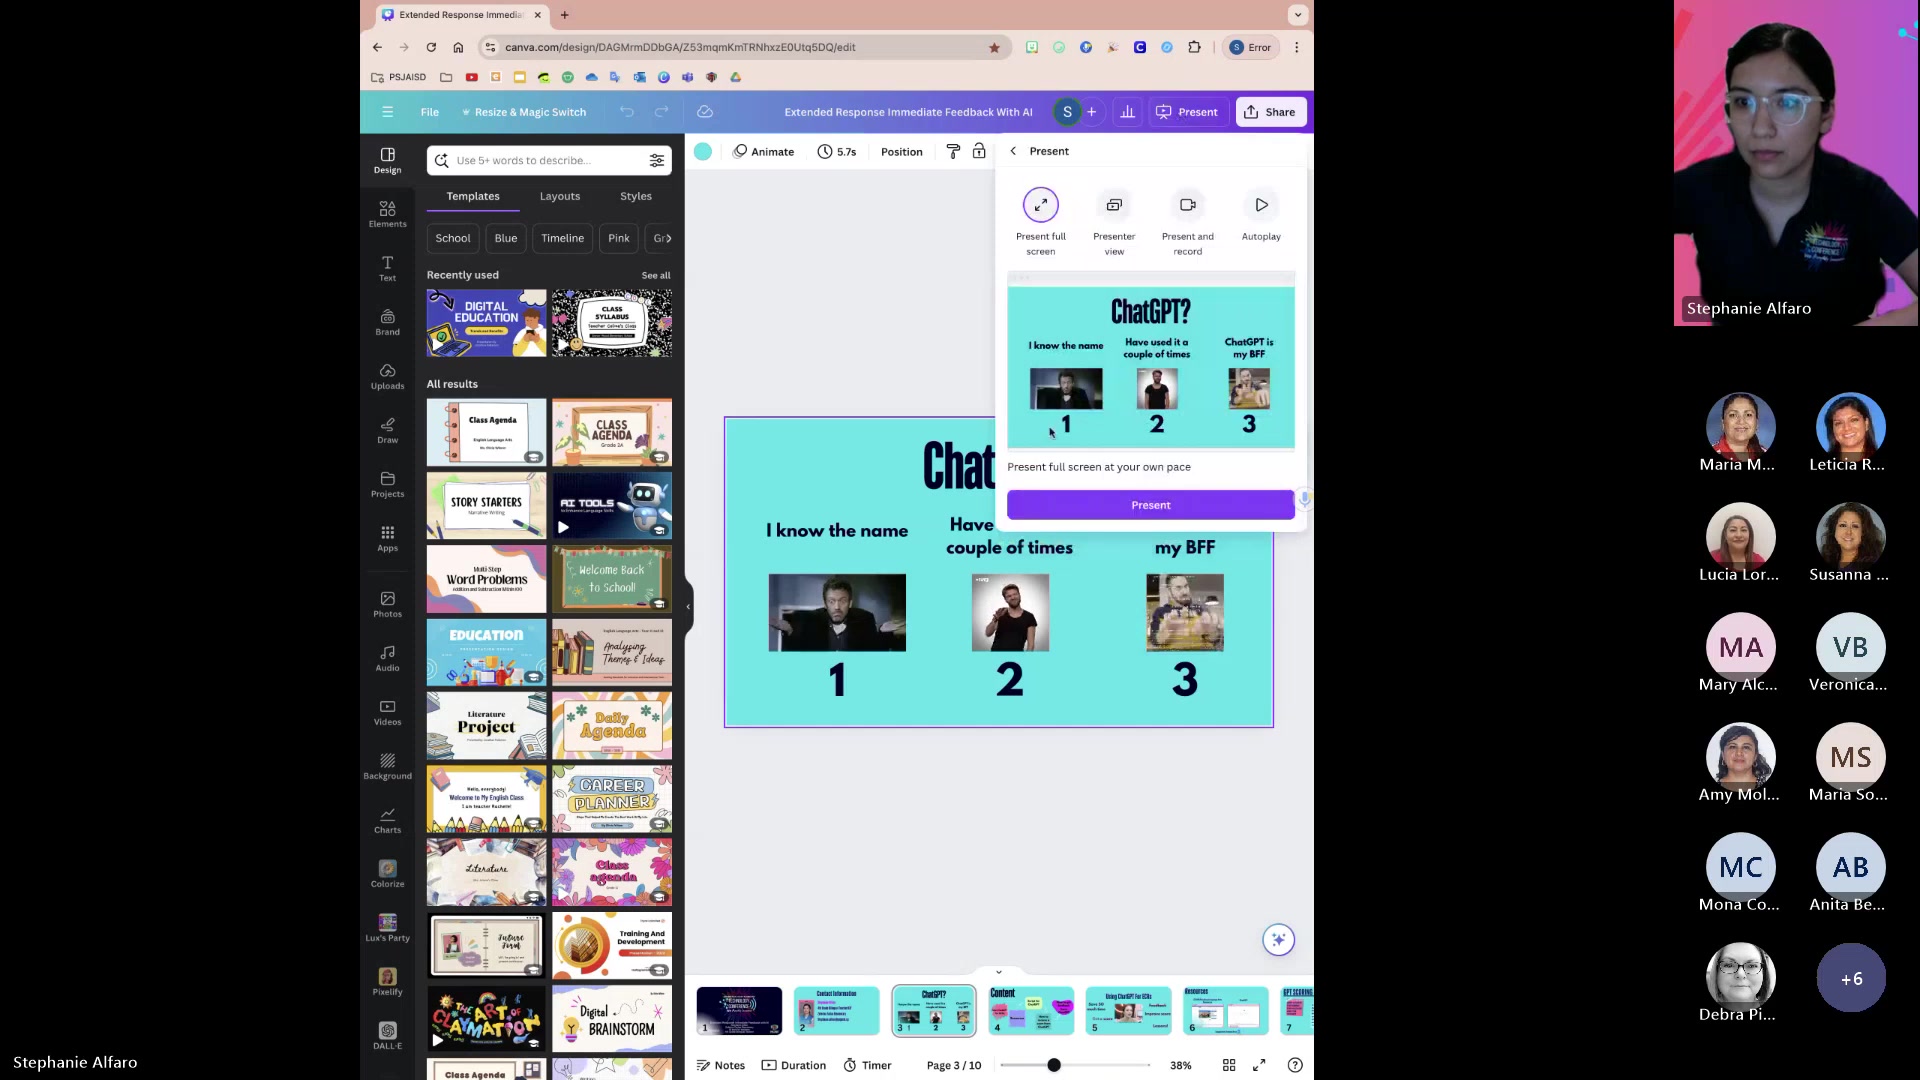Open the Canva main hamburger menu

coord(387,112)
